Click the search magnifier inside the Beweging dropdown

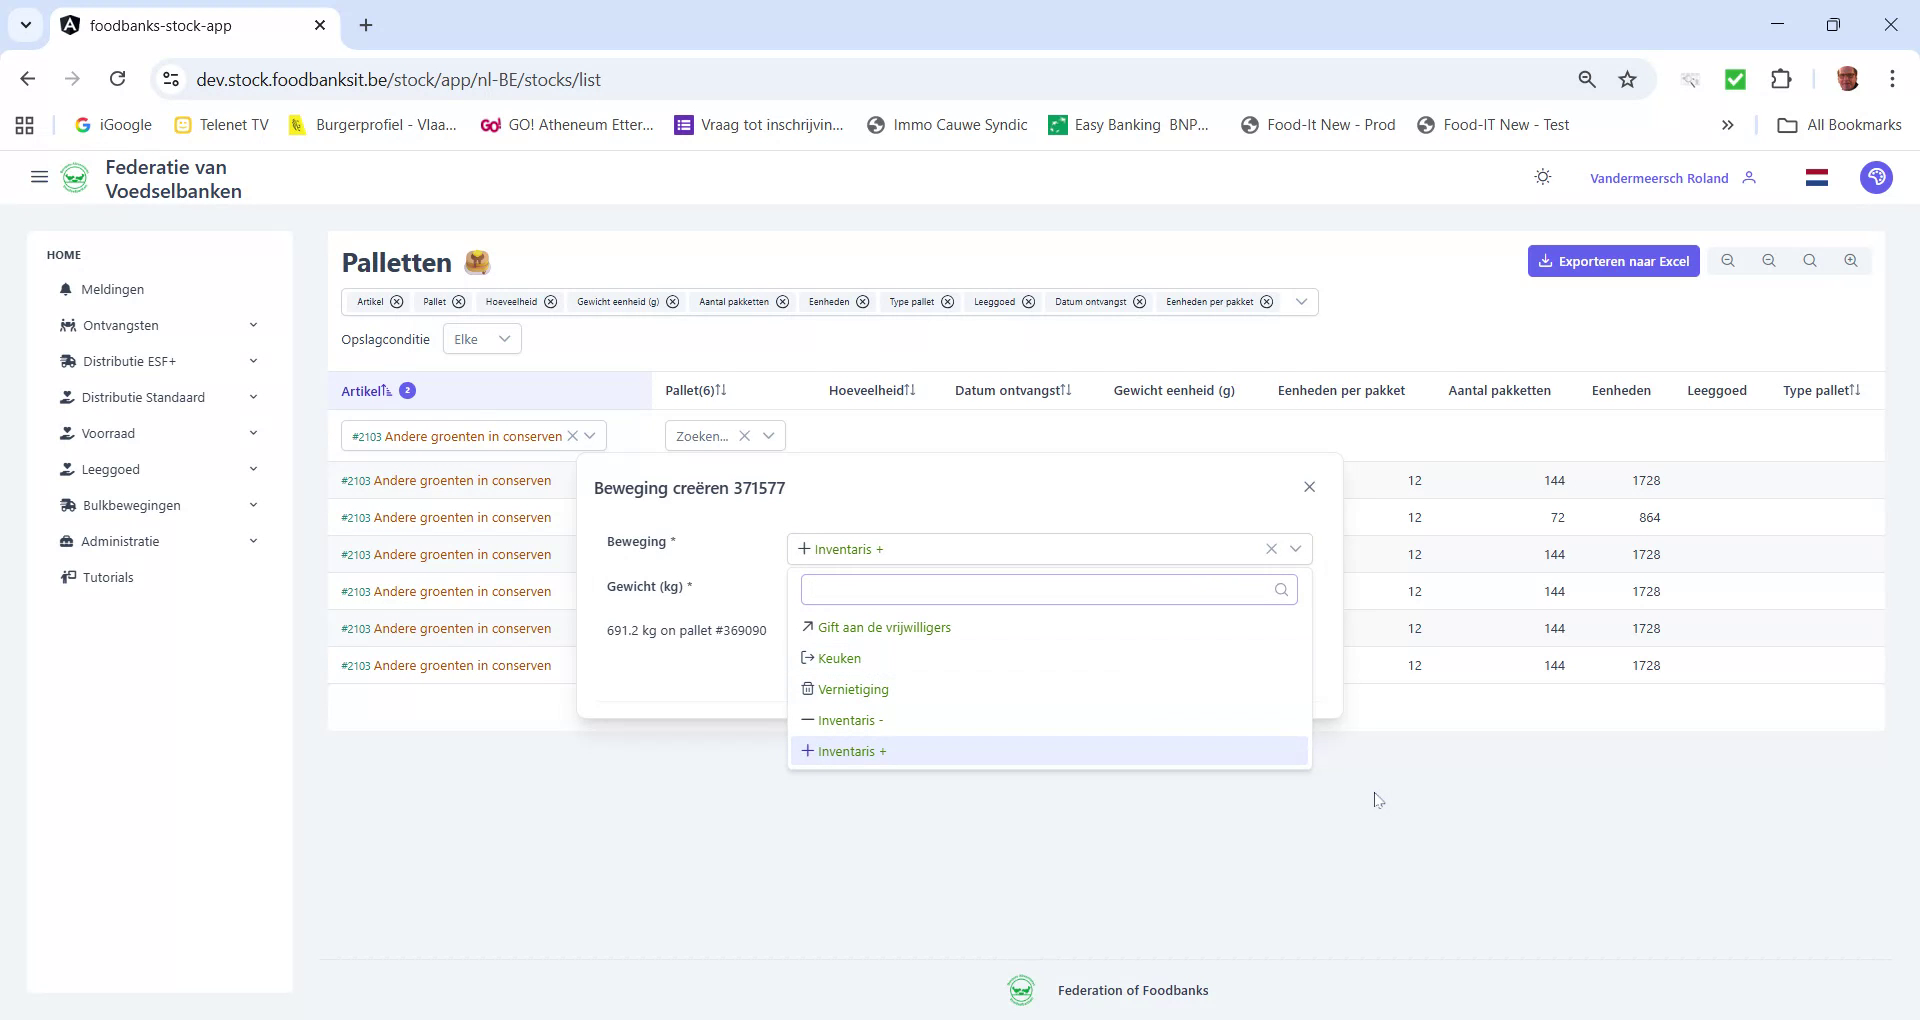[1281, 589]
